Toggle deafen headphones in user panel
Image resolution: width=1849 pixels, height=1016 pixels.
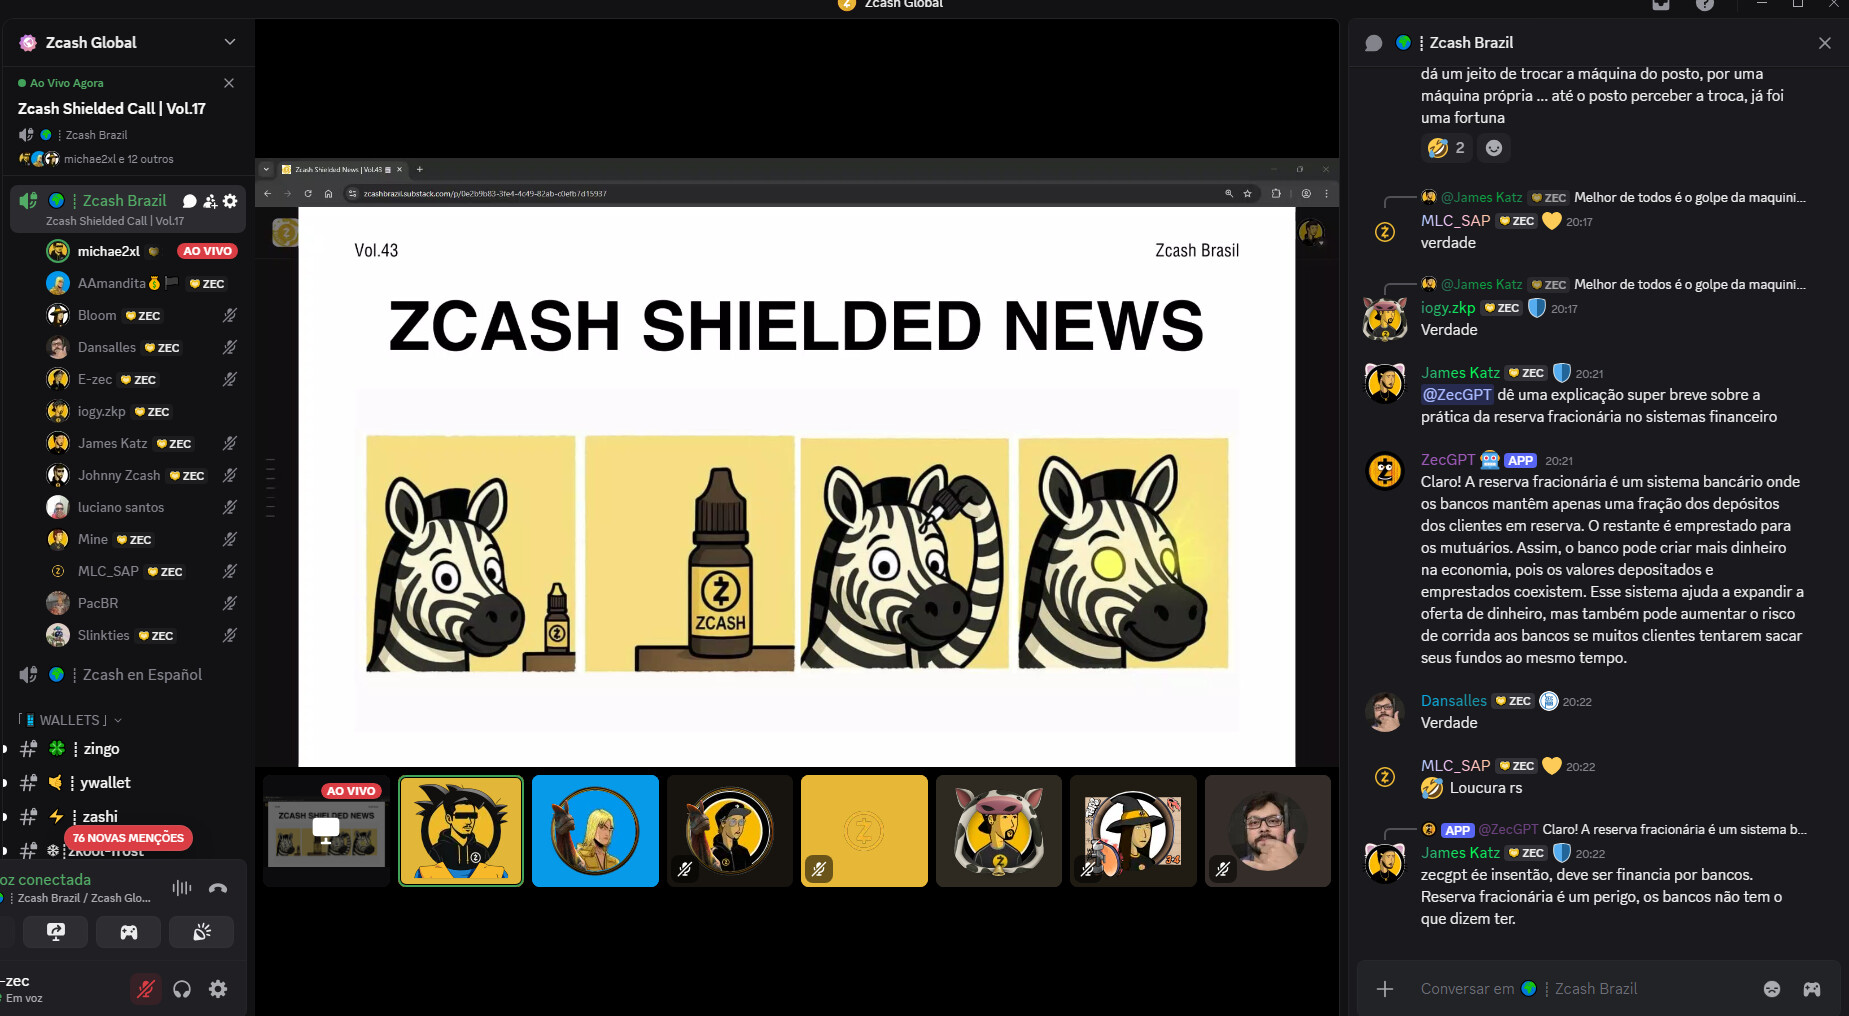pos(182,989)
